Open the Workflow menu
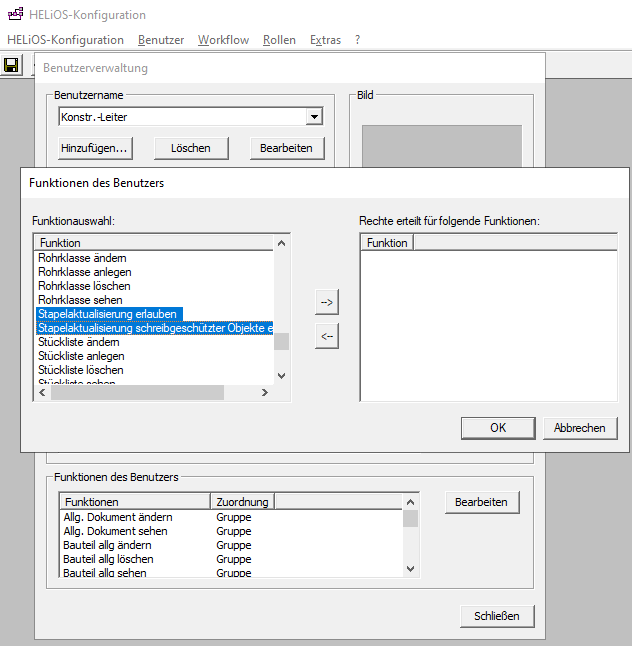Viewport: 632px width, 646px height. pos(223,40)
